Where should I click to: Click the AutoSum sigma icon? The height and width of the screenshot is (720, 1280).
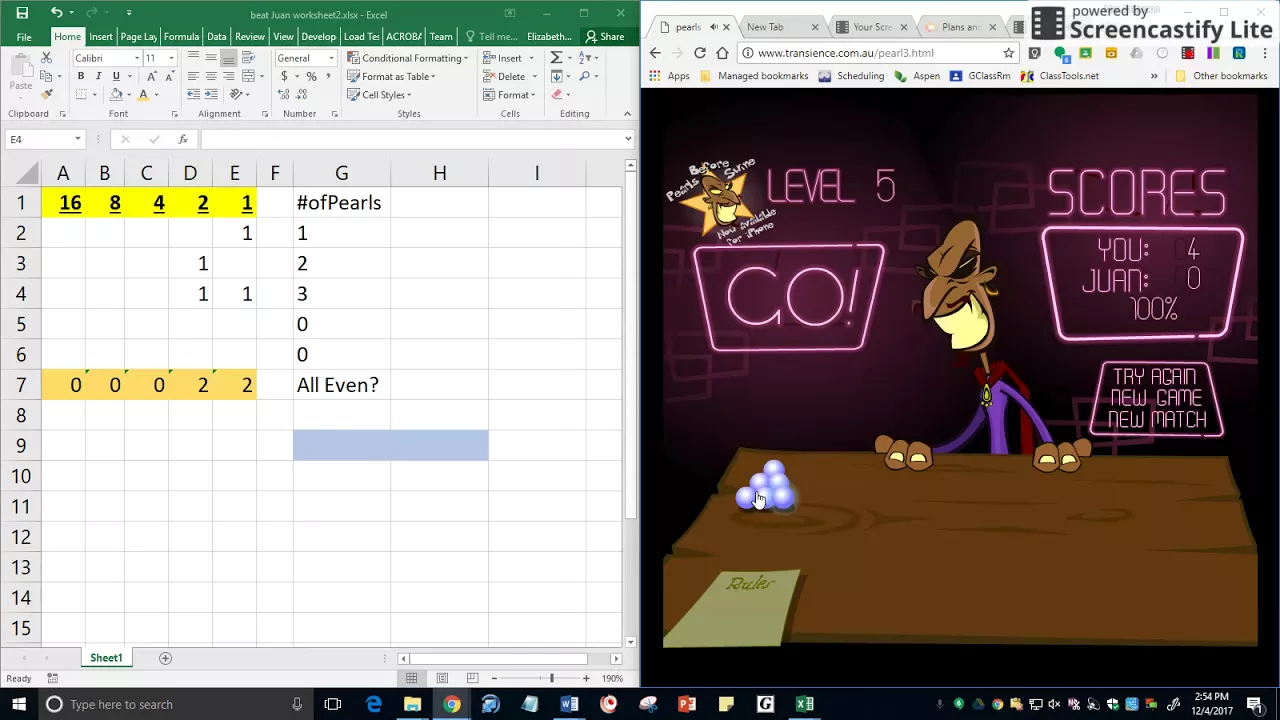click(x=557, y=58)
